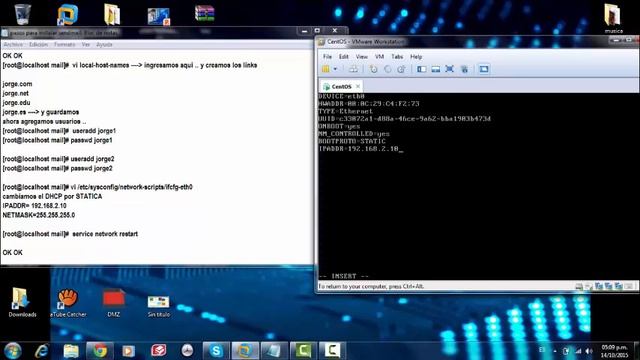Click the volume icon in system tray
640x360 pixels.
click(589, 351)
